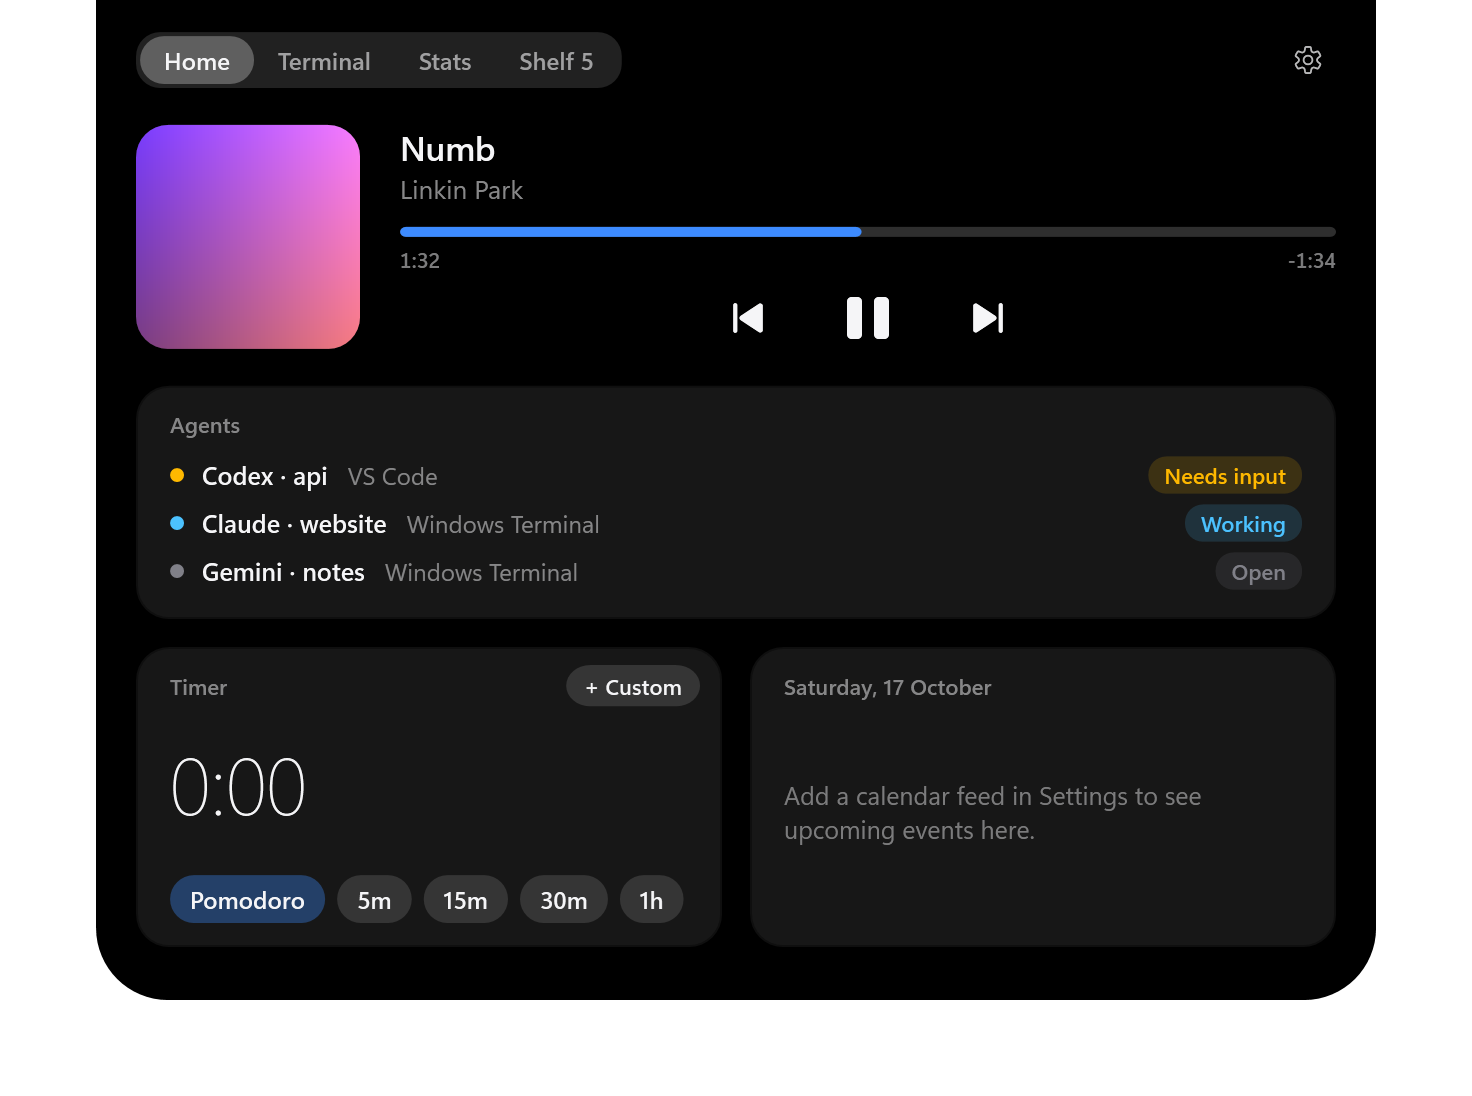This screenshot has width=1472, height=1096.
Task: Start the 5m timer preset
Action: [x=374, y=900]
